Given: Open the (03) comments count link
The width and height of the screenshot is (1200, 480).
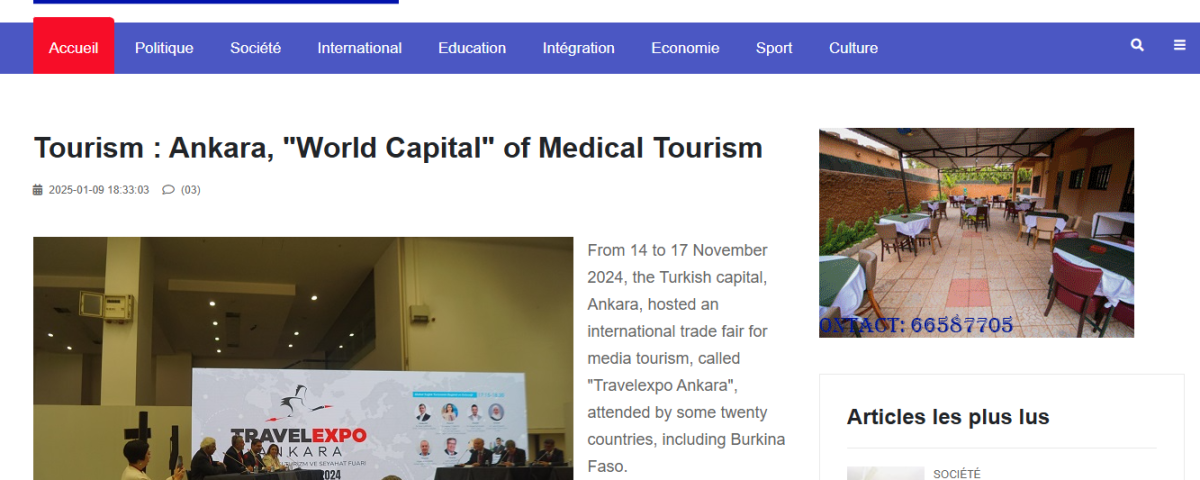Looking at the screenshot, I should (190, 190).
